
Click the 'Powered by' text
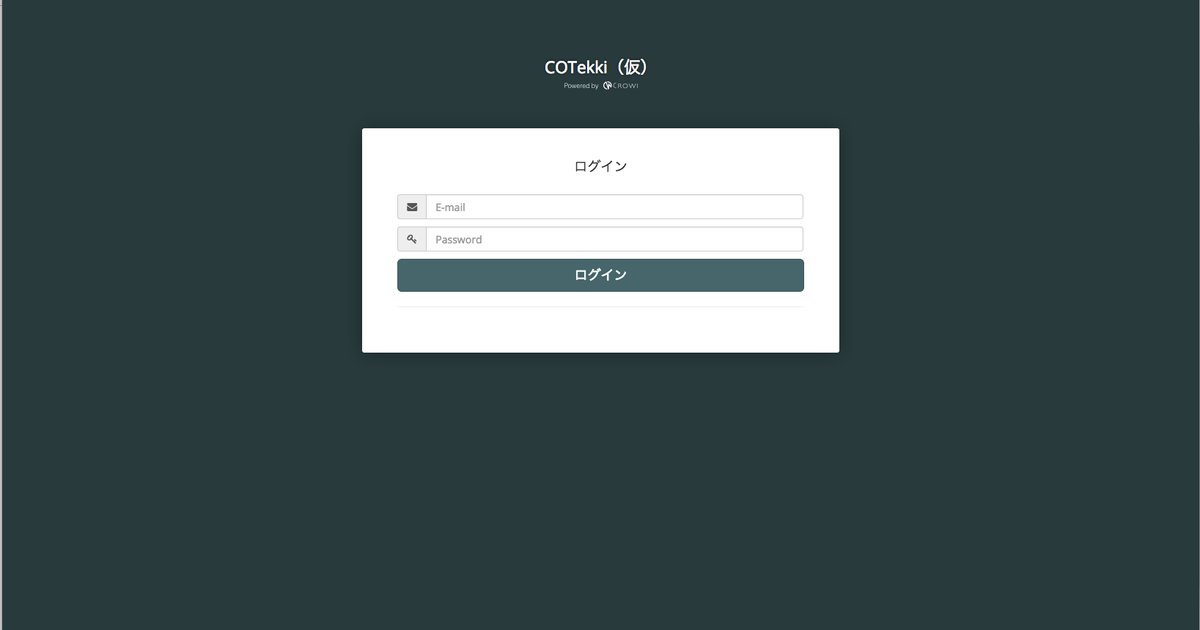pos(581,86)
